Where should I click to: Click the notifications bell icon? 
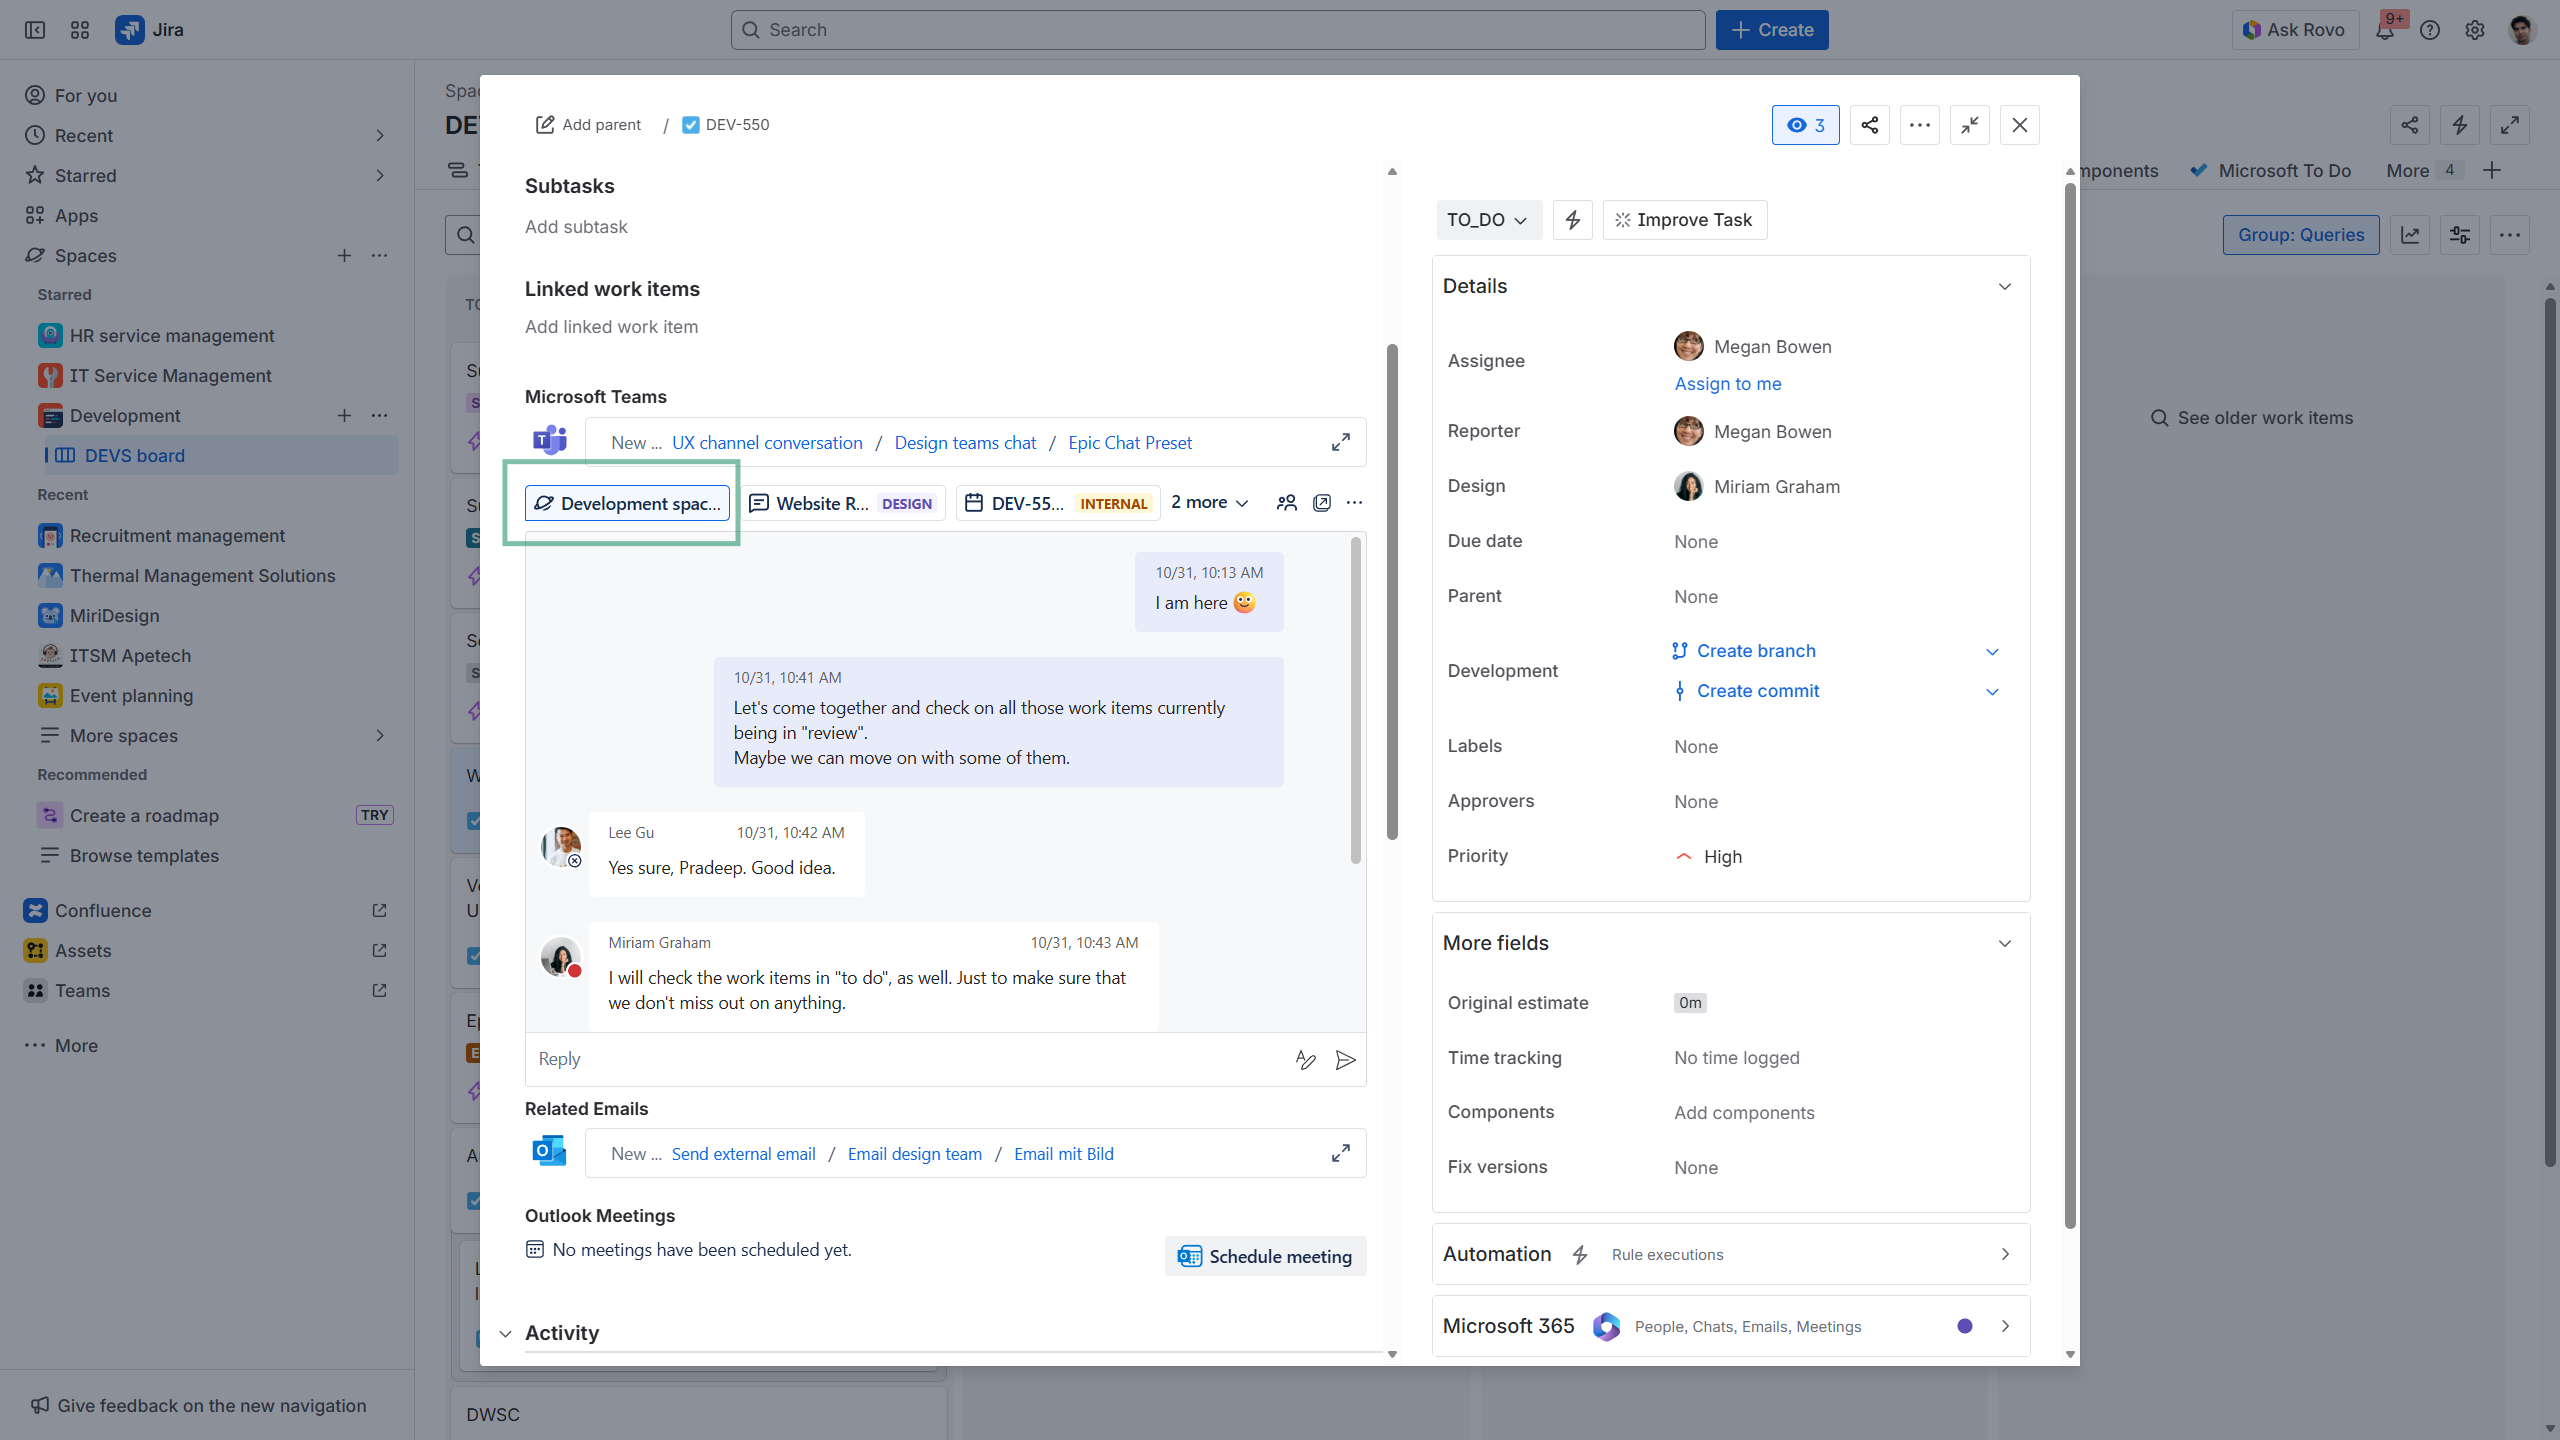tap(2385, 30)
